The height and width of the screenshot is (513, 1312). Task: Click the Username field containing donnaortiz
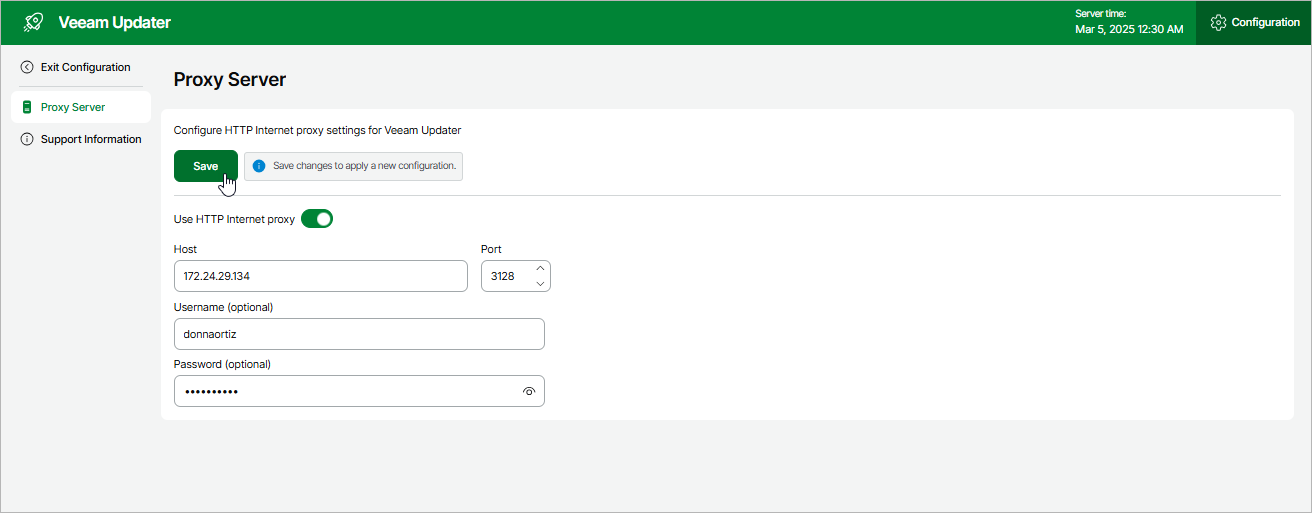[x=359, y=334]
